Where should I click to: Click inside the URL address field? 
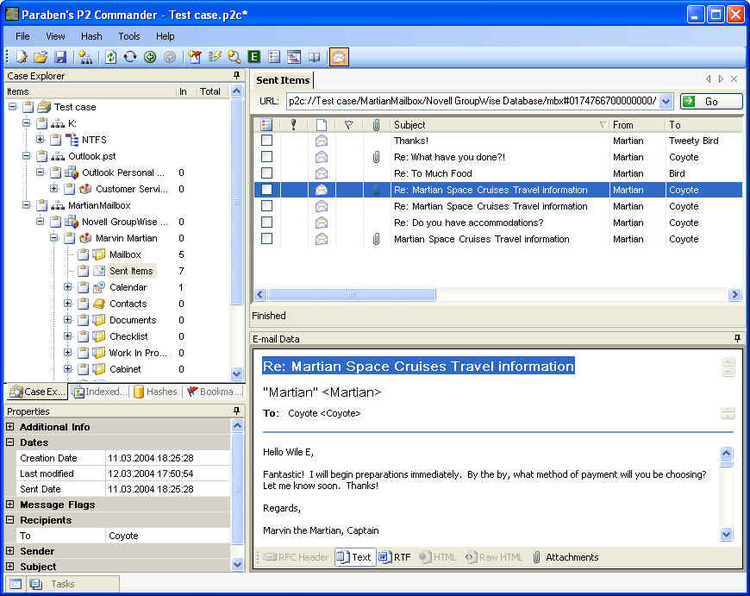pyautogui.click(x=473, y=101)
